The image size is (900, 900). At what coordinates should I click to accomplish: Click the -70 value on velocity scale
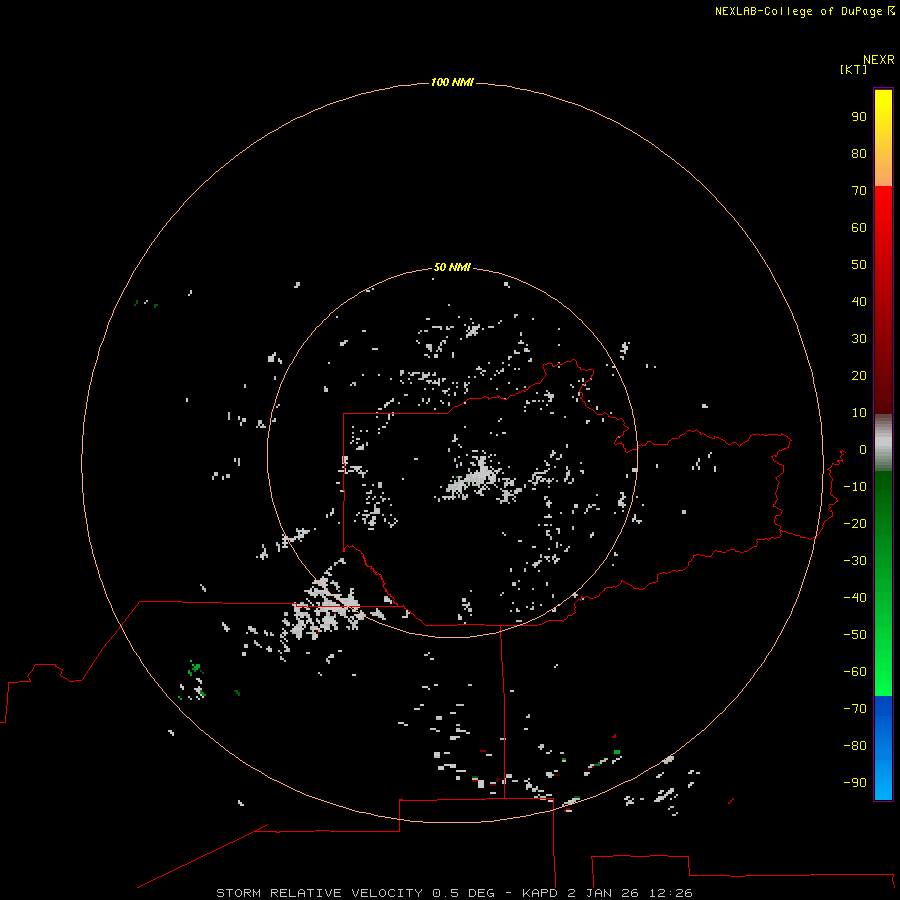coord(855,708)
